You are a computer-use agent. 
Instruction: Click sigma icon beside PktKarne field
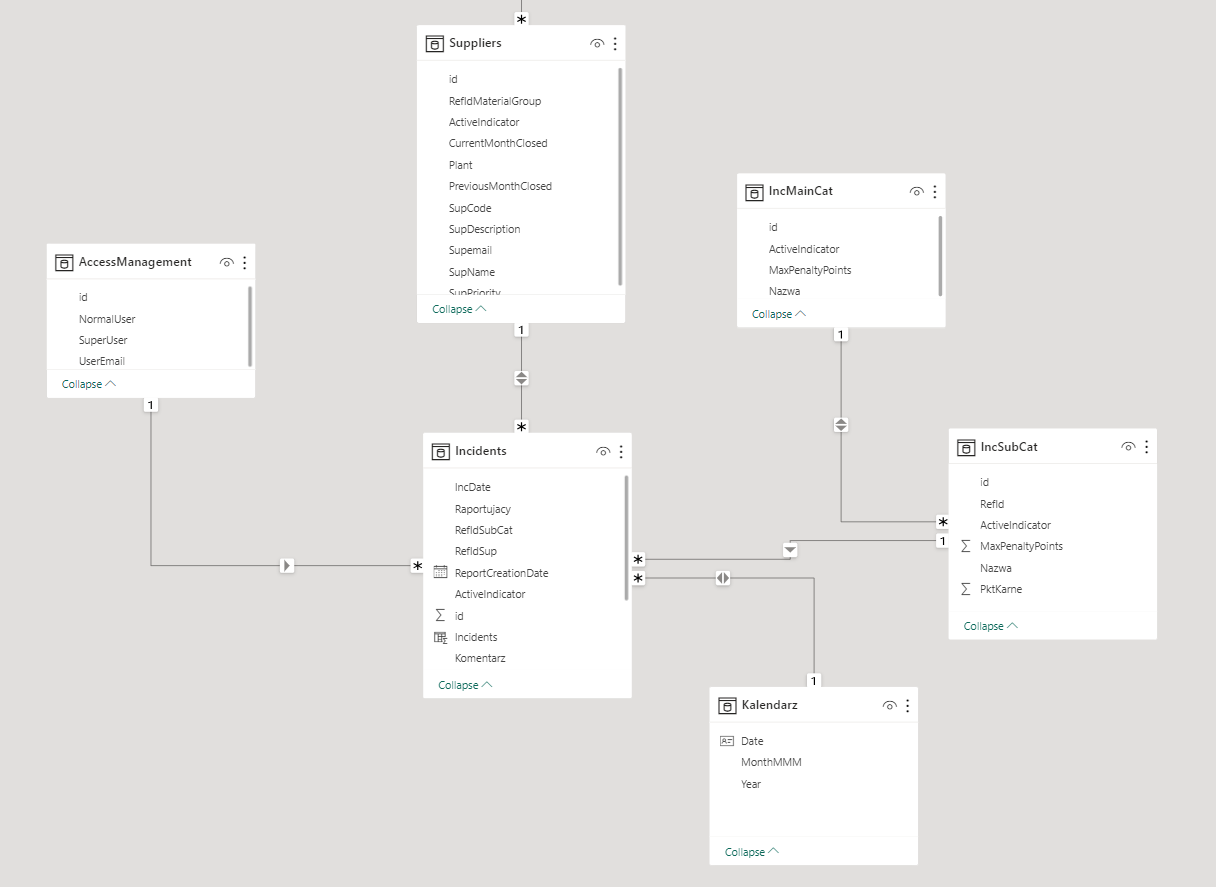(x=966, y=589)
